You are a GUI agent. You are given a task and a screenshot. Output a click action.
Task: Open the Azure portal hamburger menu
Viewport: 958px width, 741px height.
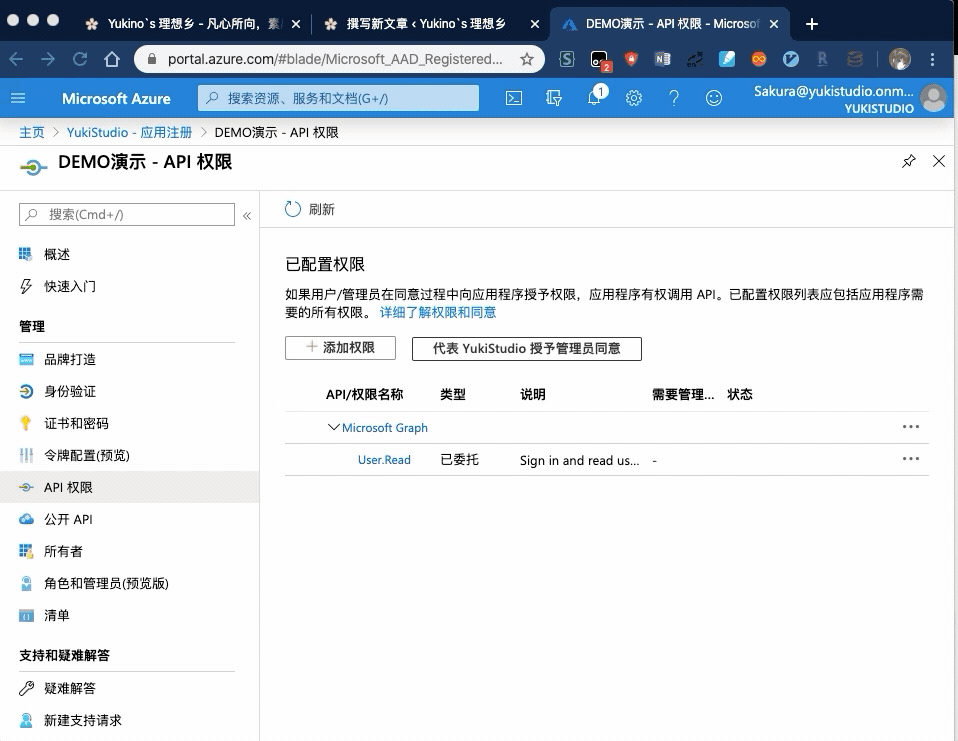18,98
